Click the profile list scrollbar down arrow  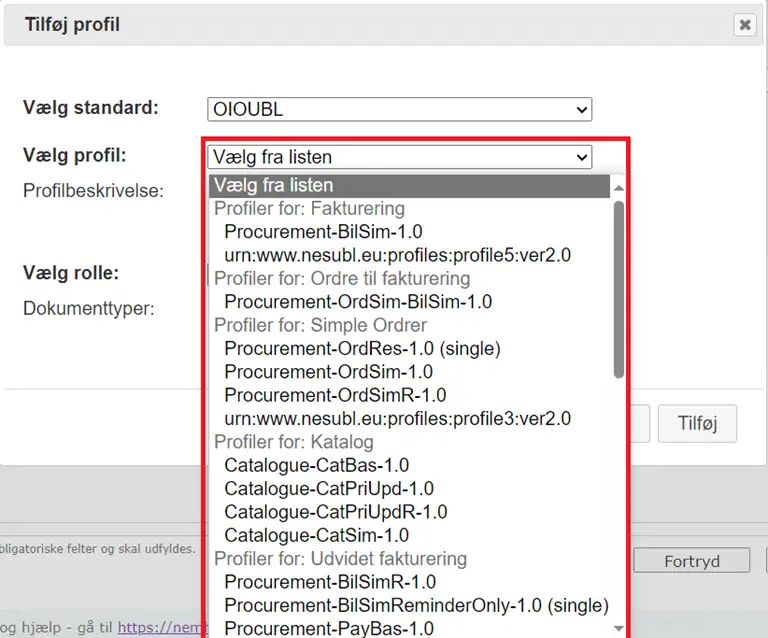click(618, 628)
